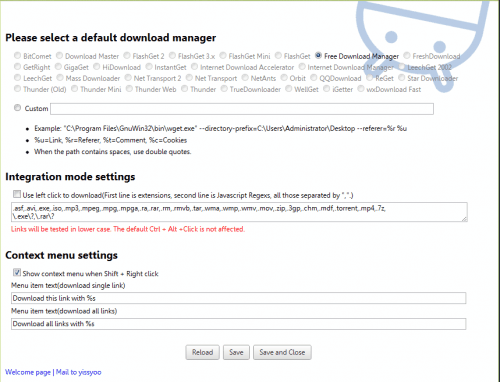The image size is (500, 382).
Task: Select the BitComet radio button
Action: [17, 55]
